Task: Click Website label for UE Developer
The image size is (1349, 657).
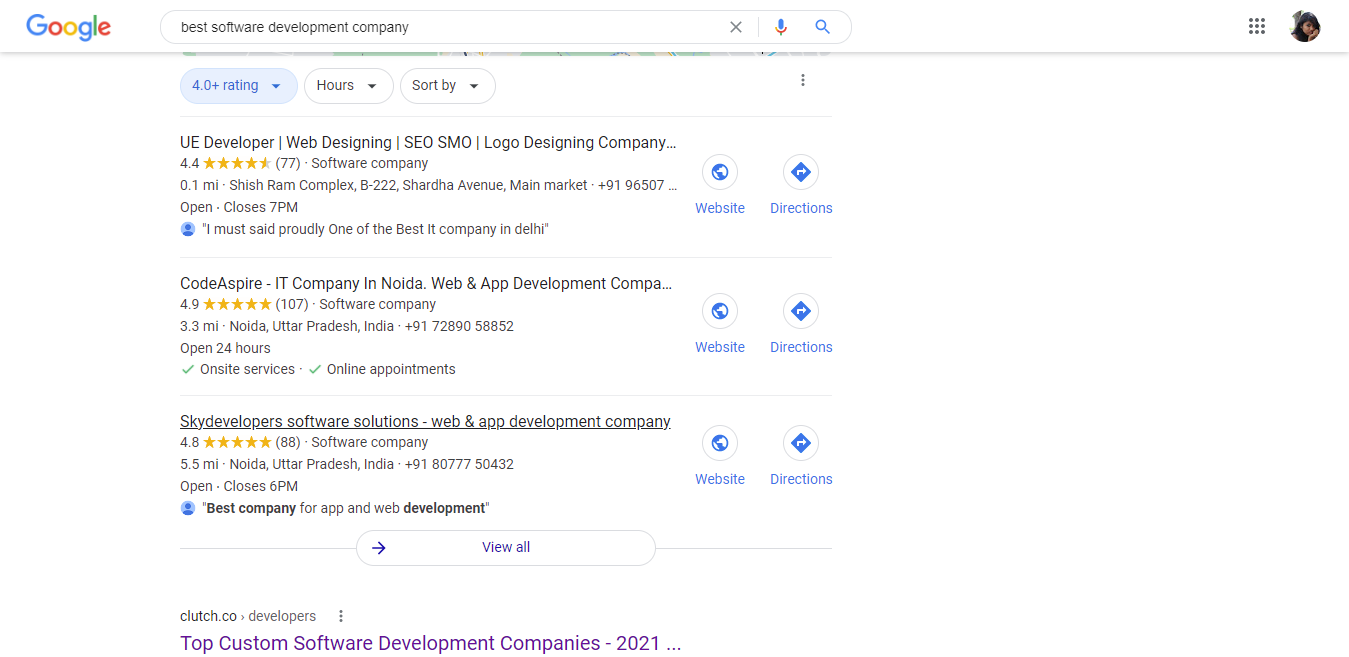Action: (720, 208)
